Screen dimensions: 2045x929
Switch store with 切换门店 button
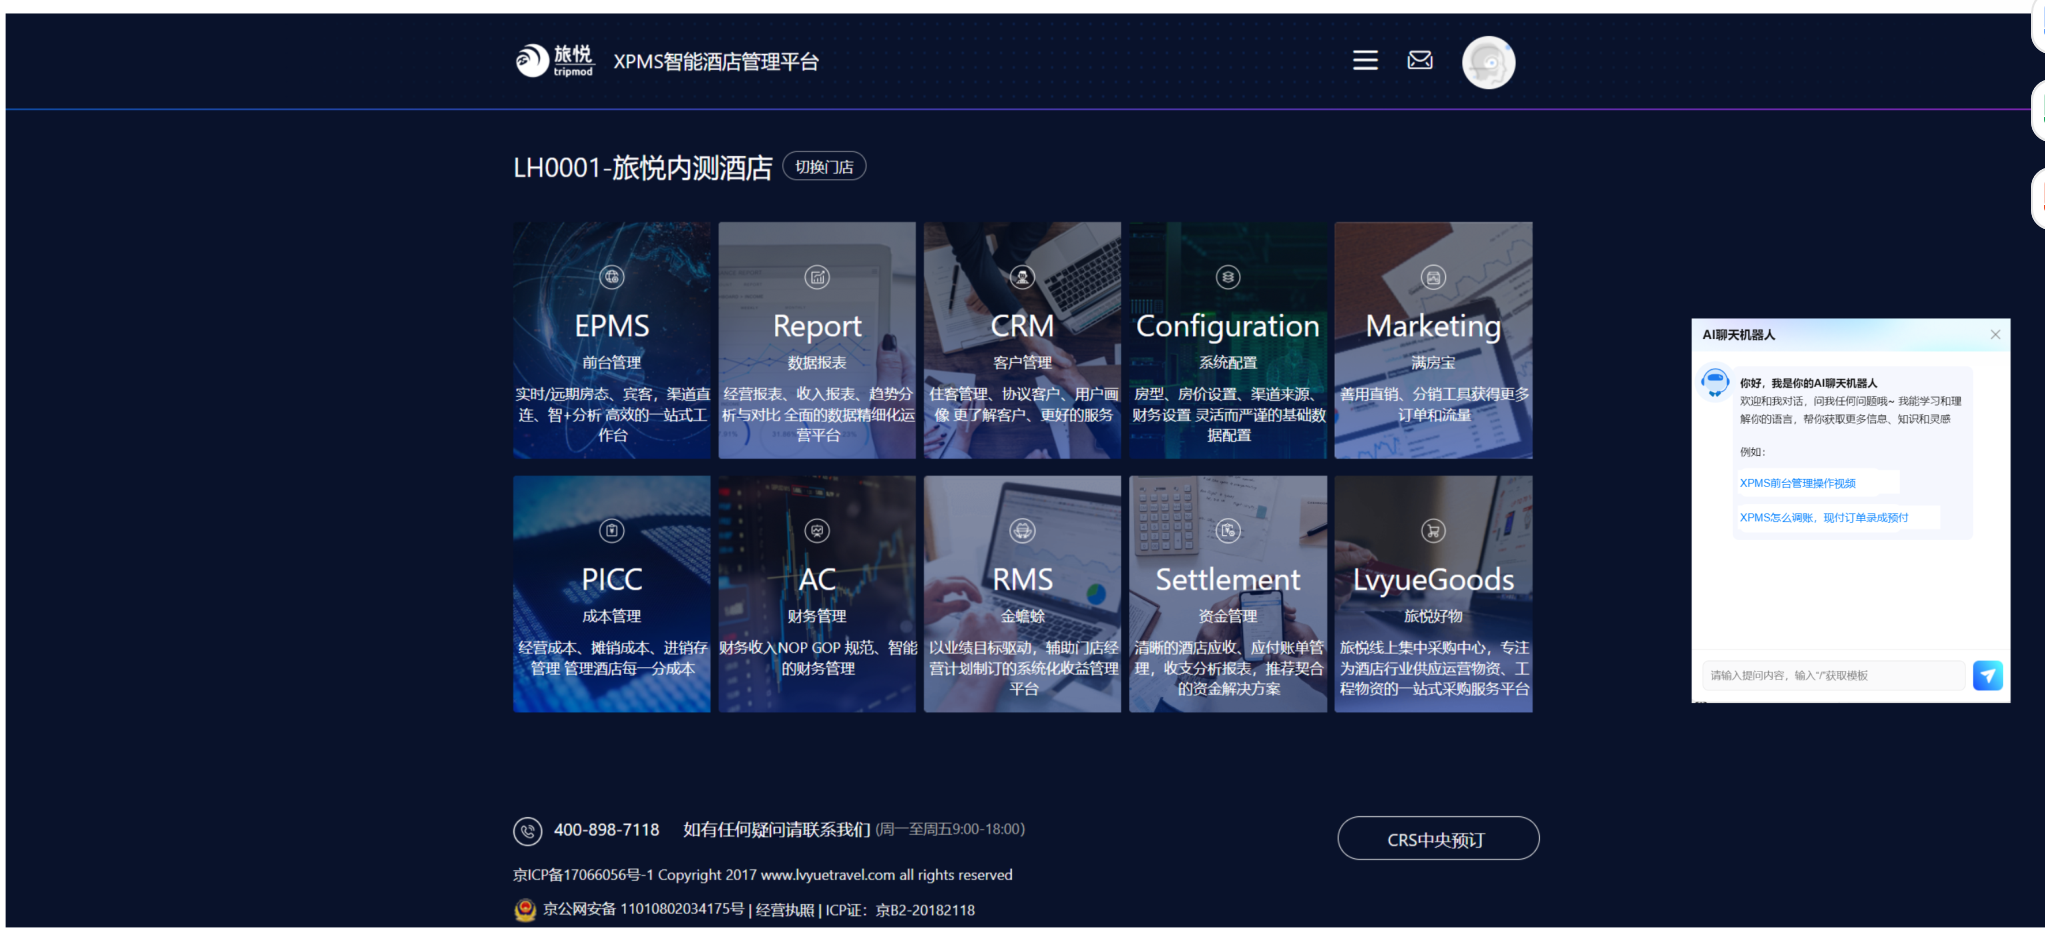click(x=824, y=167)
